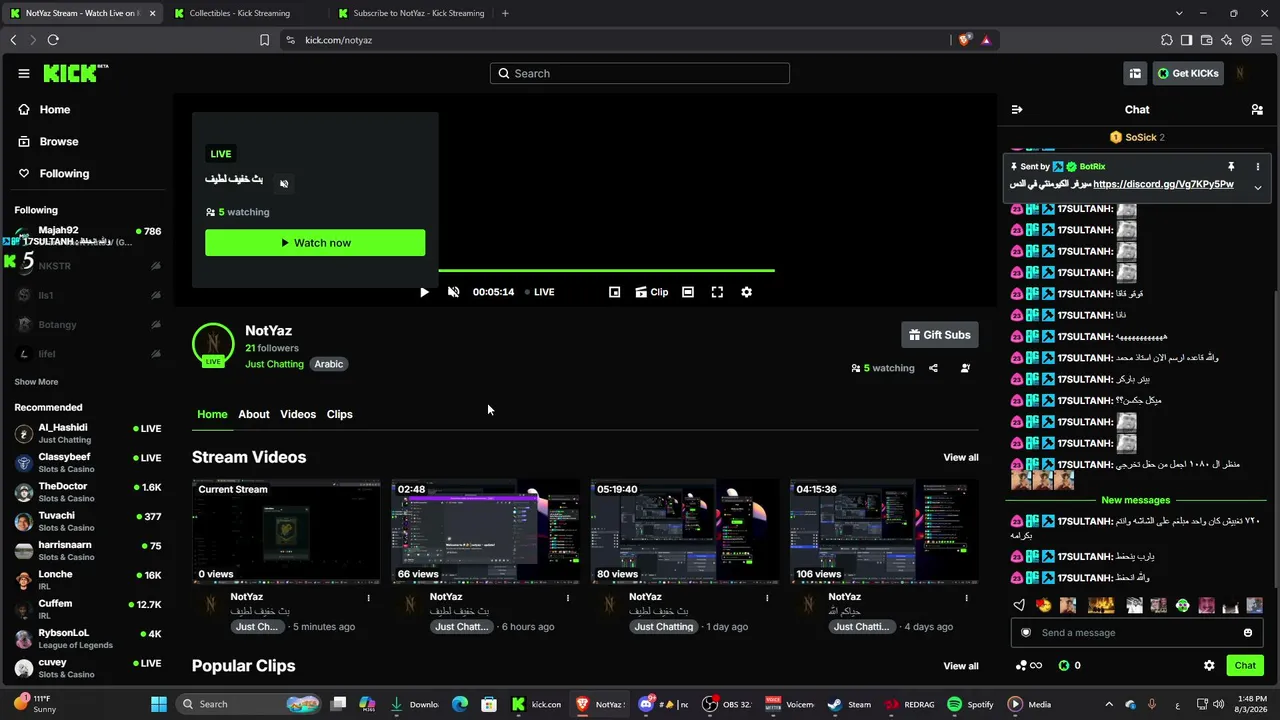Image resolution: width=1280 pixels, height=720 pixels.
Task: Click Get KICKs button
Action: point(1188,73)
